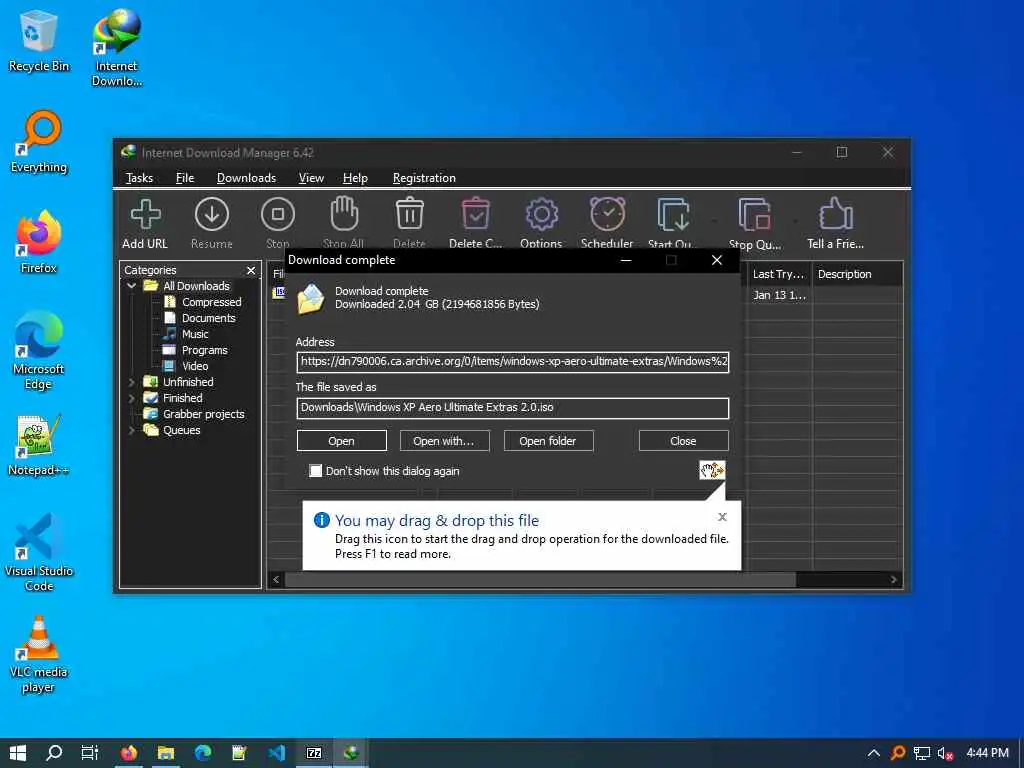The height and width of the screenshot is (768, 1024).
Task: Click the Description column header
Action: click(x=857, y=274)
